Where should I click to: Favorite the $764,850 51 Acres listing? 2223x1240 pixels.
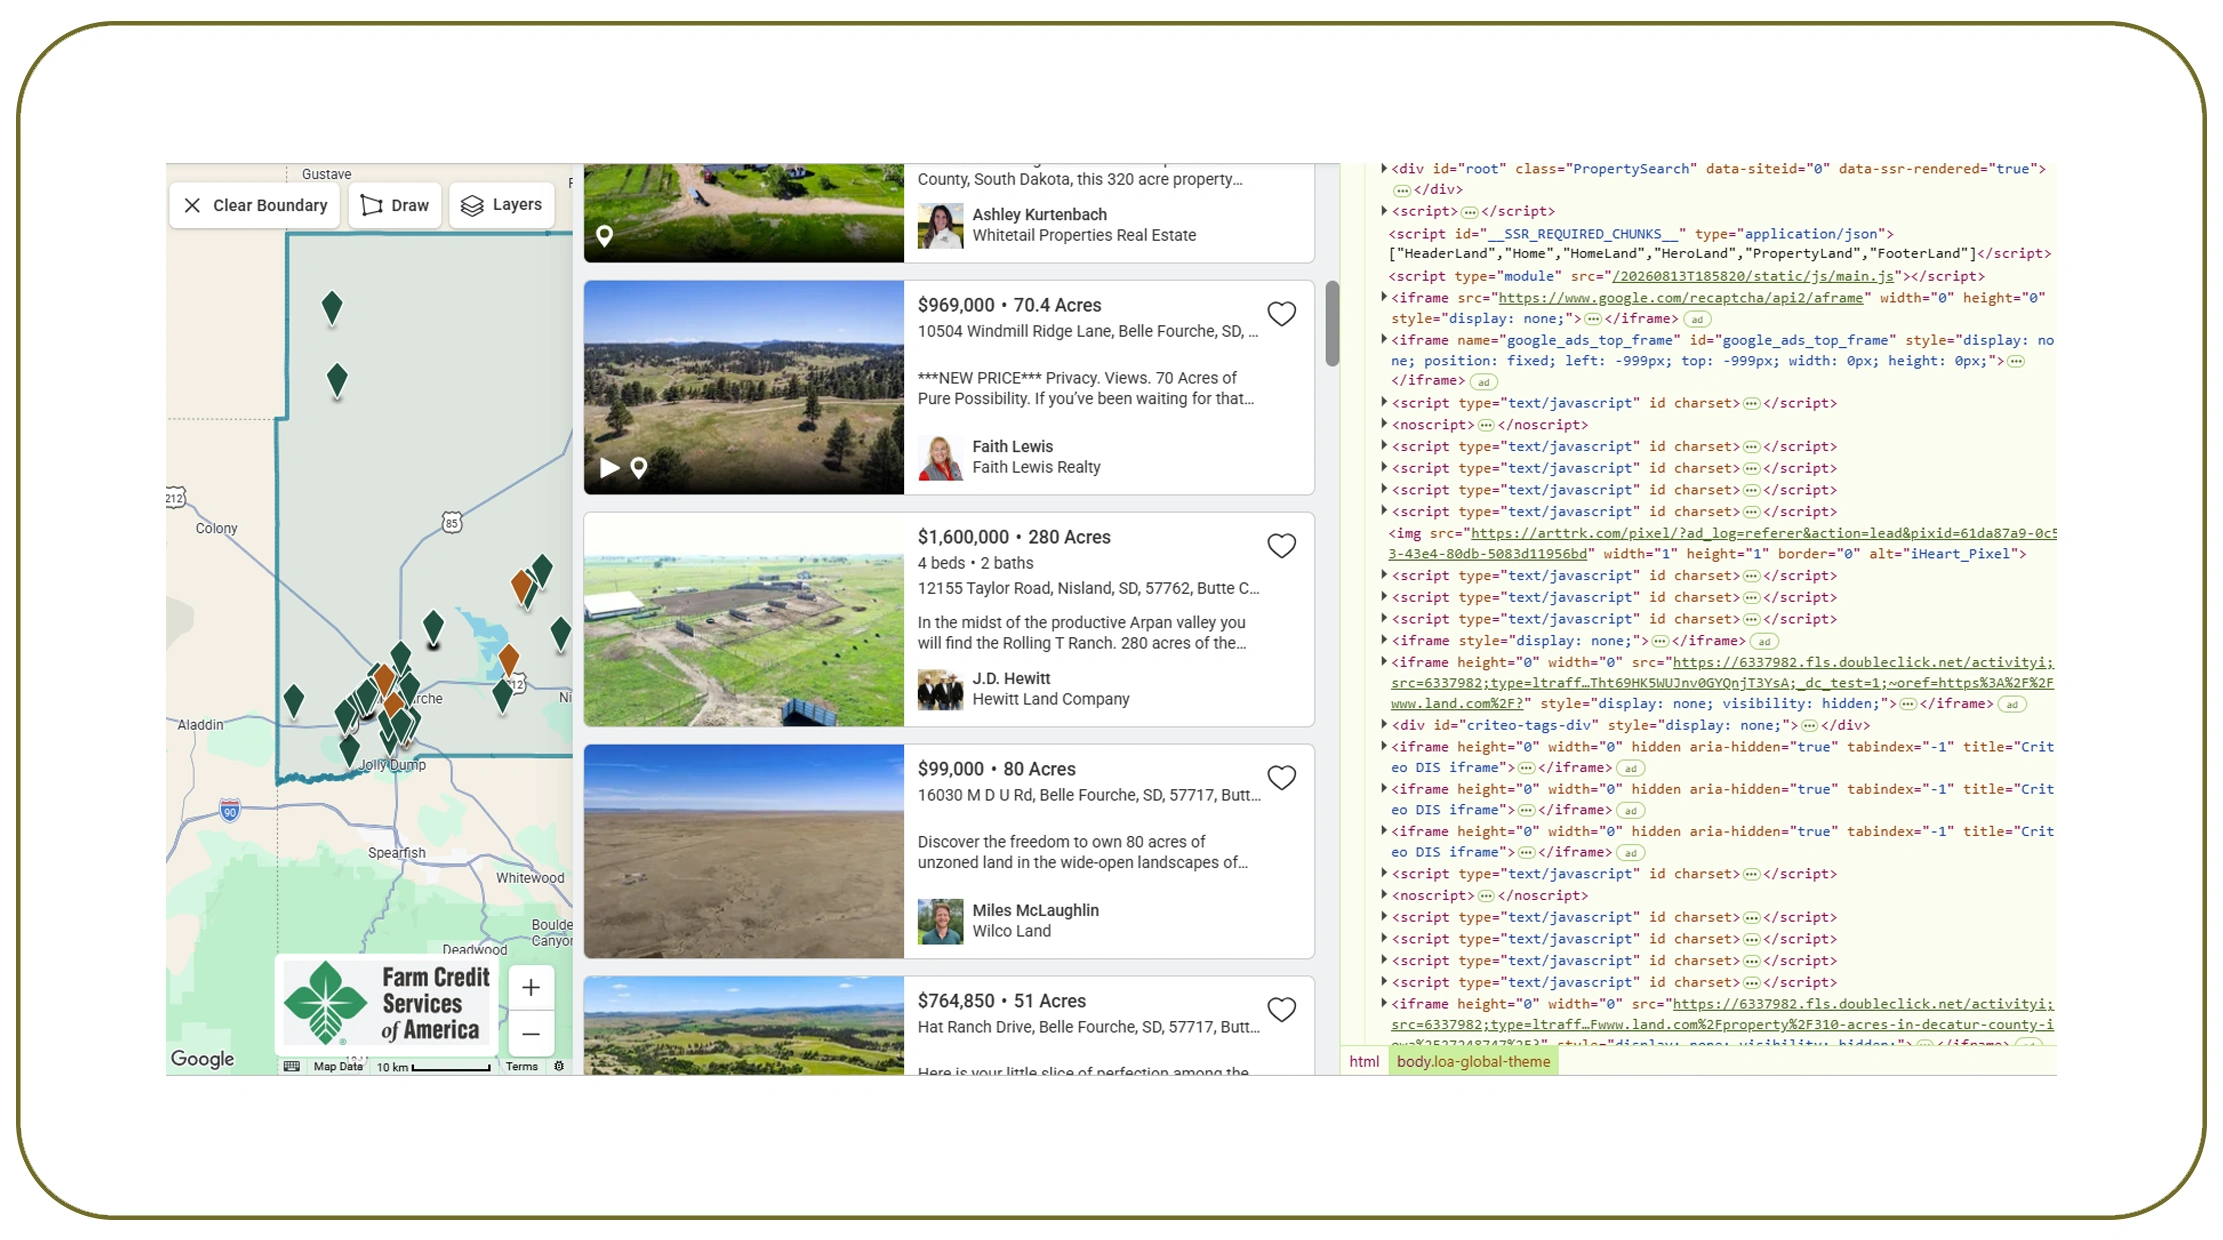[x=1281, y=1010]
